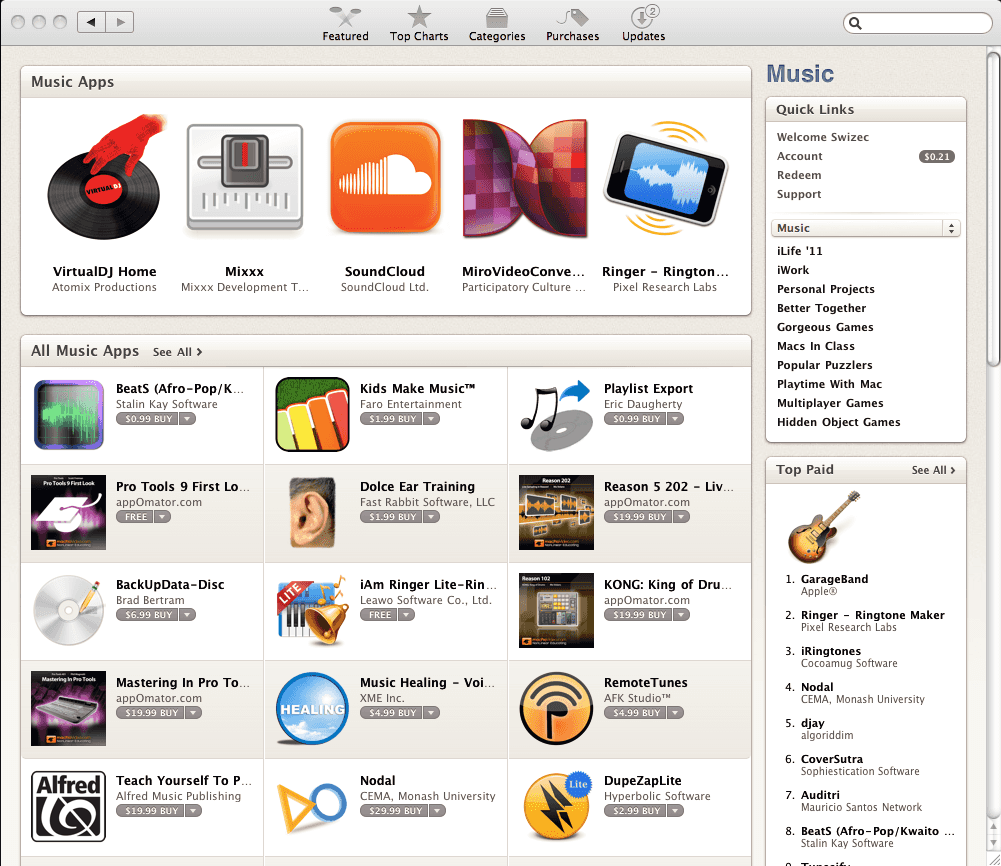Viewport: 1001px width, 866px height.
Task: Click the BackUpData-Disc disc icon
Action: (68, 610)
